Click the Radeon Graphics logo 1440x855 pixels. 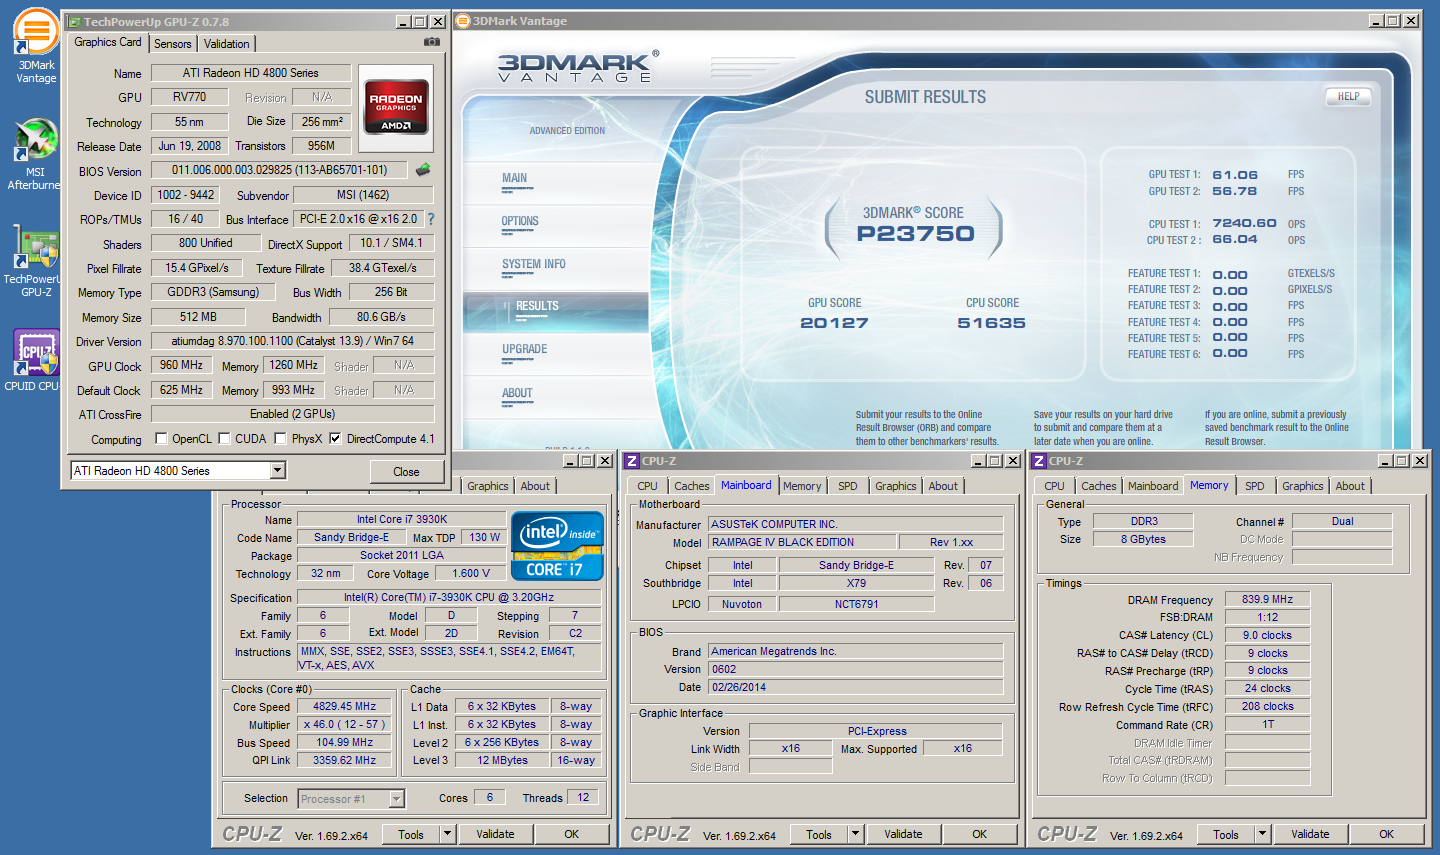396,109
